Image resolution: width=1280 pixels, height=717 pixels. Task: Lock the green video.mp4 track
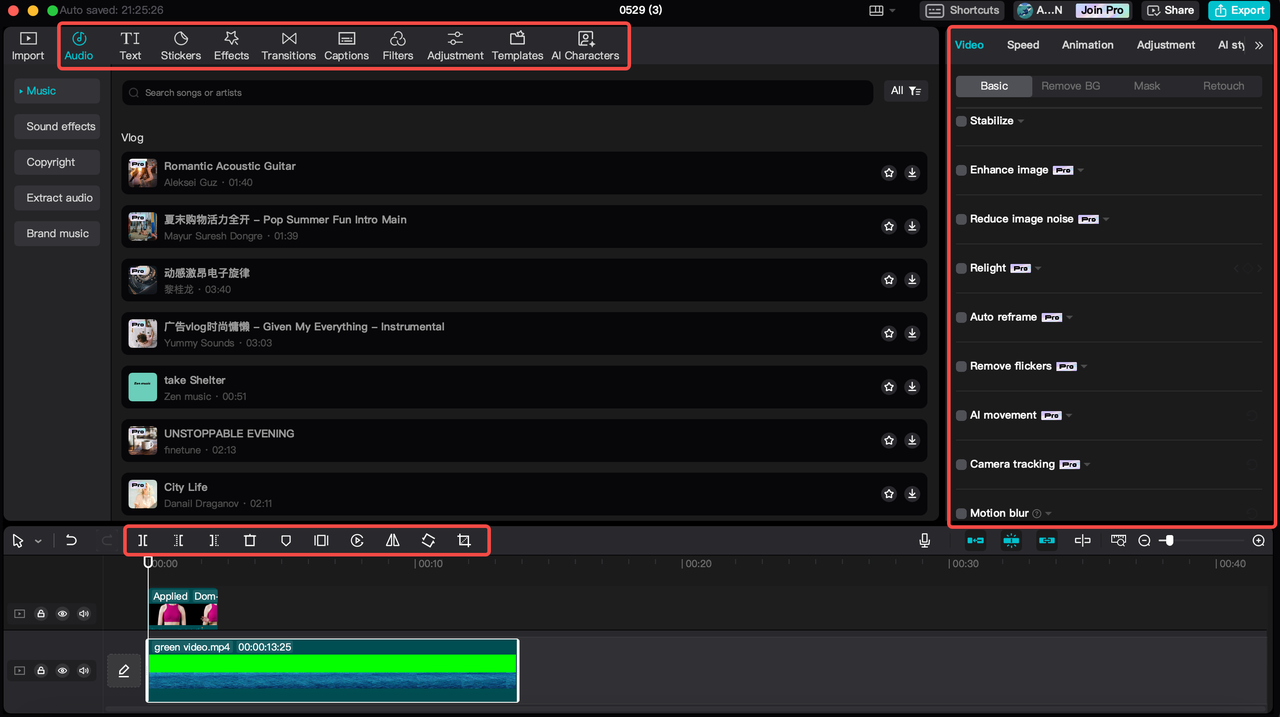click(41, 671)
